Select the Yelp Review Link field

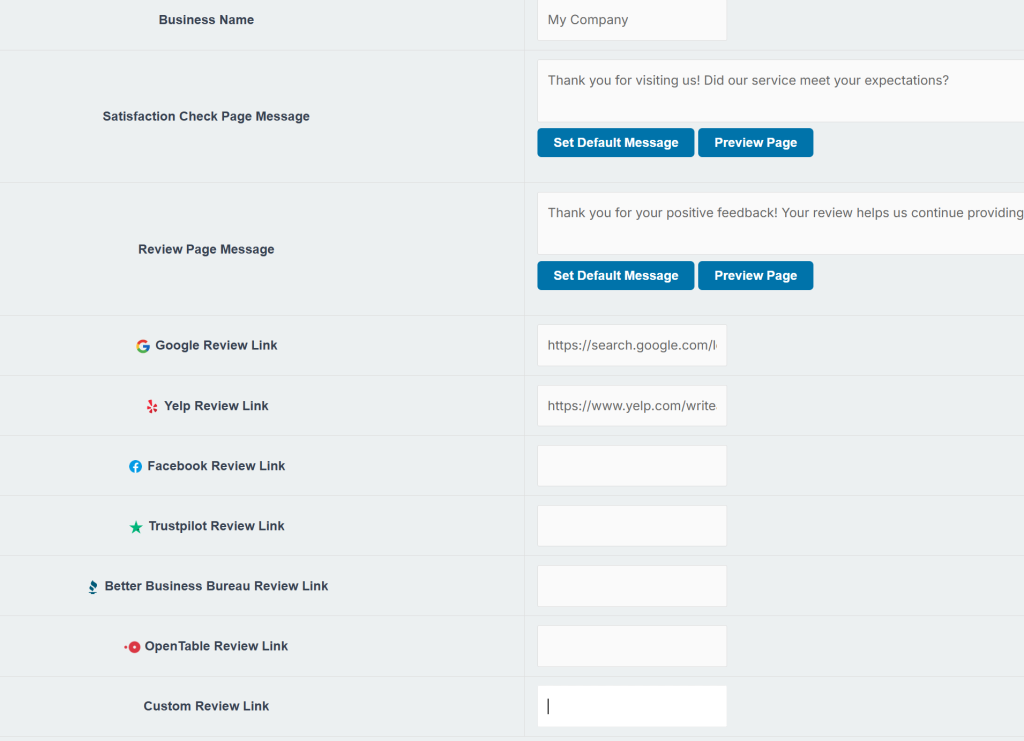631,405
